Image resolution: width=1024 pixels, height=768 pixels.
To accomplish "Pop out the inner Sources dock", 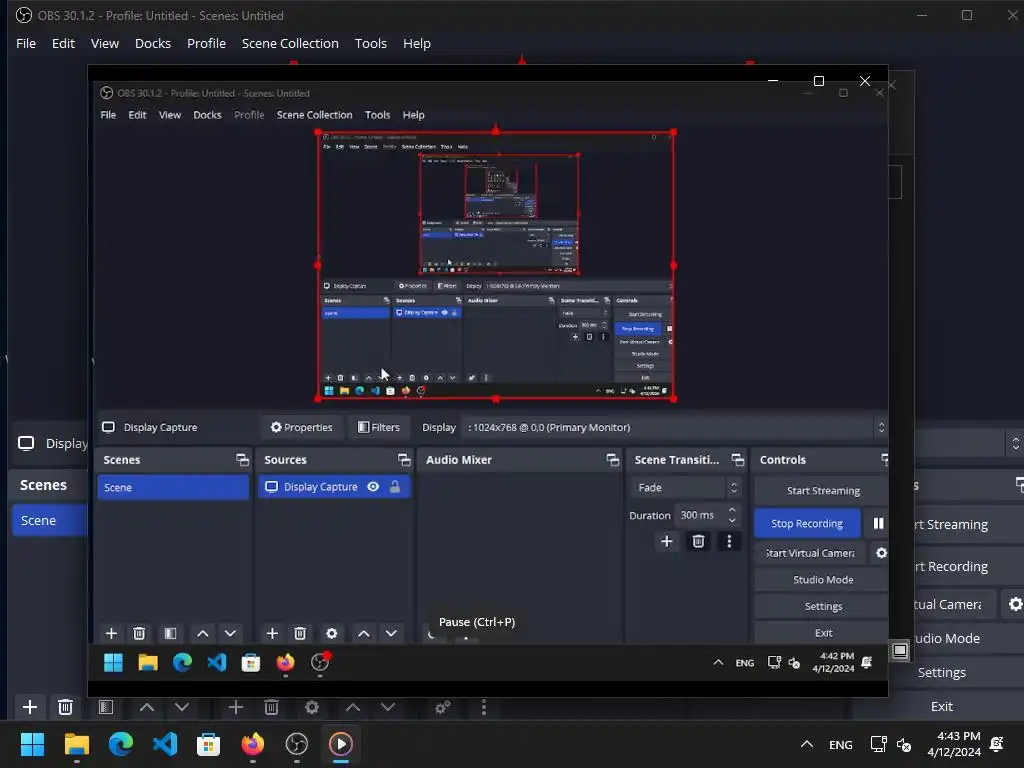I will coord(404,460).
